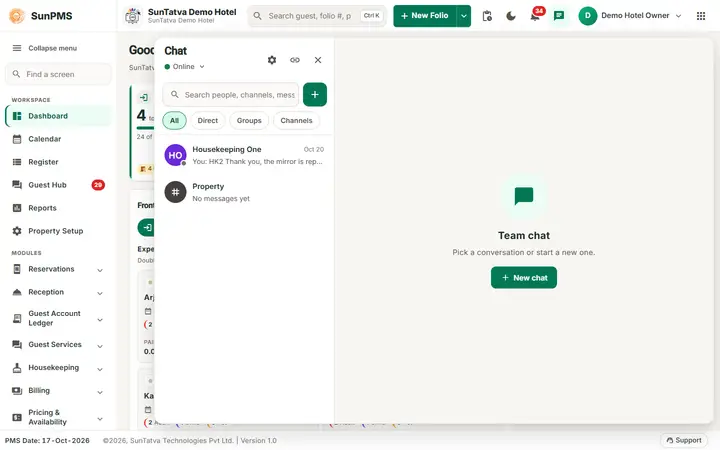Open the Online status dropdown
720x450 pixels.
pos(185,67)
